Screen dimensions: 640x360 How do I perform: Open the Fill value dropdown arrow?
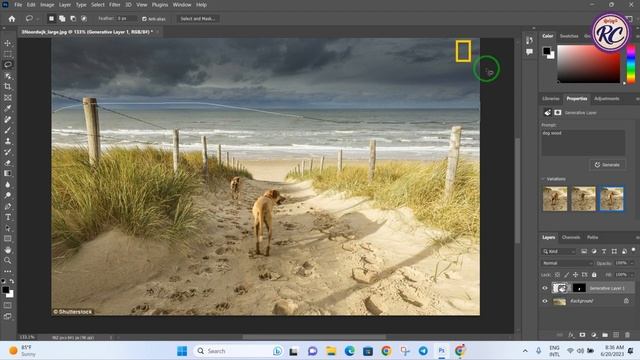pos(632,275)
